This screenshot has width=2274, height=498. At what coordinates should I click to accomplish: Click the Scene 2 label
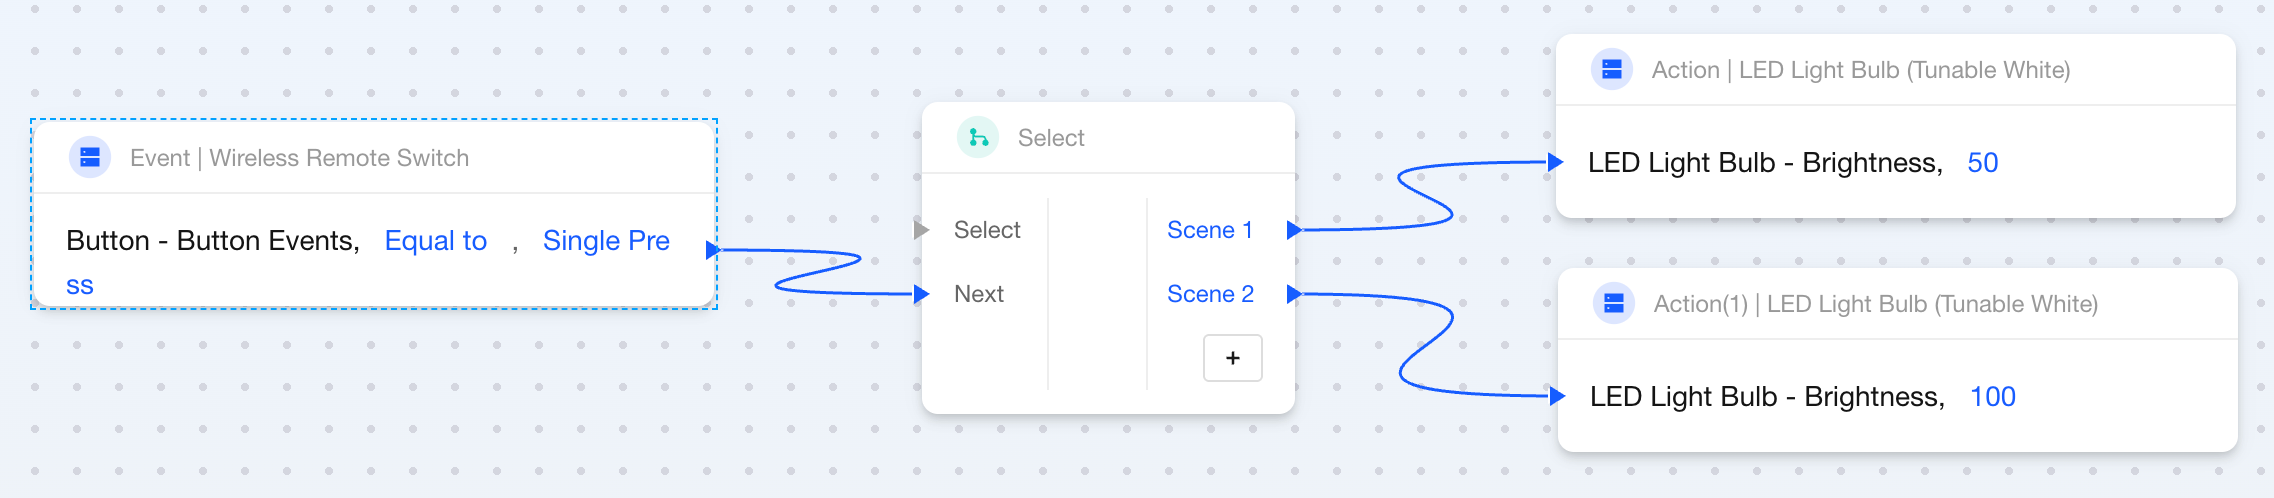click(x=1210, y=294)
